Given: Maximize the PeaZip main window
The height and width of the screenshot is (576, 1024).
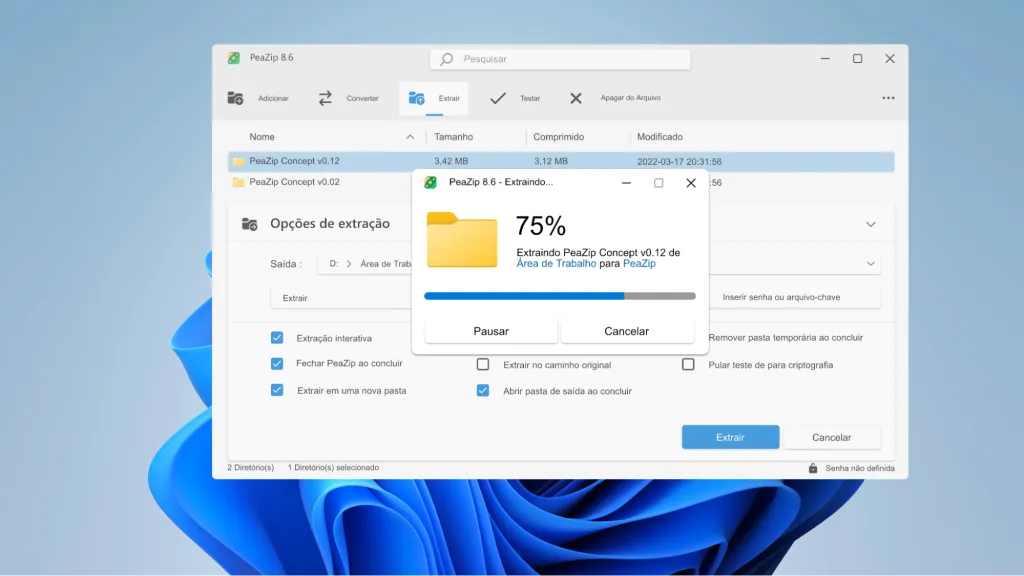Looking at the screenshot, I should pyautogui.click(x=857, y=59).
